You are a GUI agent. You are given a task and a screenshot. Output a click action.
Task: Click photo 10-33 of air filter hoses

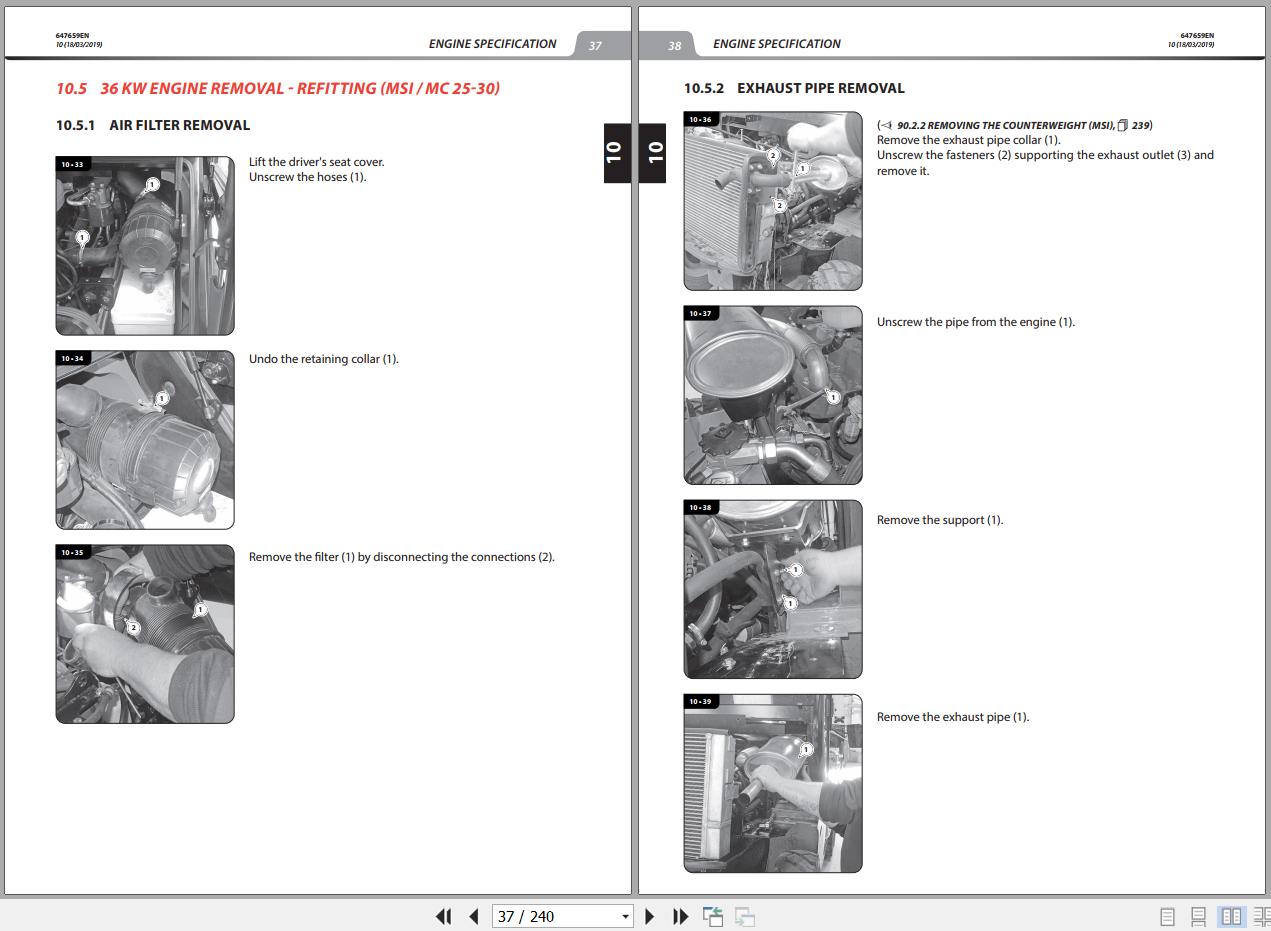(x=145, y=245)
